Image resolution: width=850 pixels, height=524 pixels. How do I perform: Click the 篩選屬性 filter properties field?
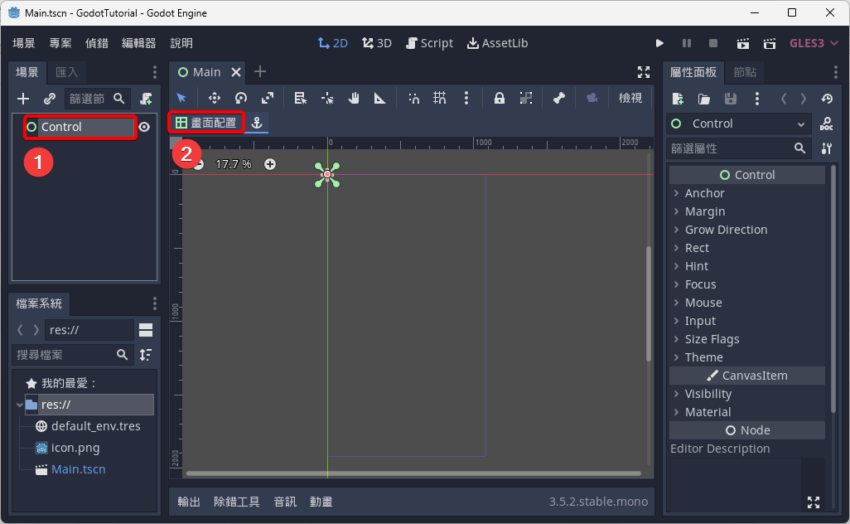tap(738, 148)
